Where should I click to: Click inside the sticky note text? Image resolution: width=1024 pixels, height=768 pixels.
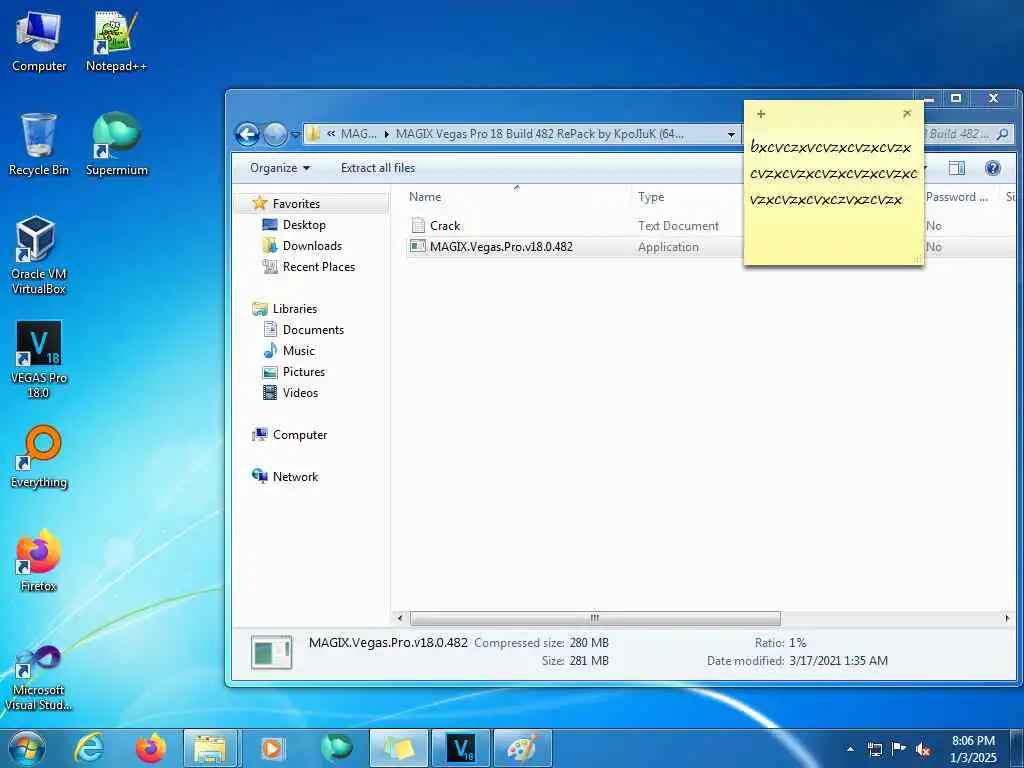click(833, 174)
